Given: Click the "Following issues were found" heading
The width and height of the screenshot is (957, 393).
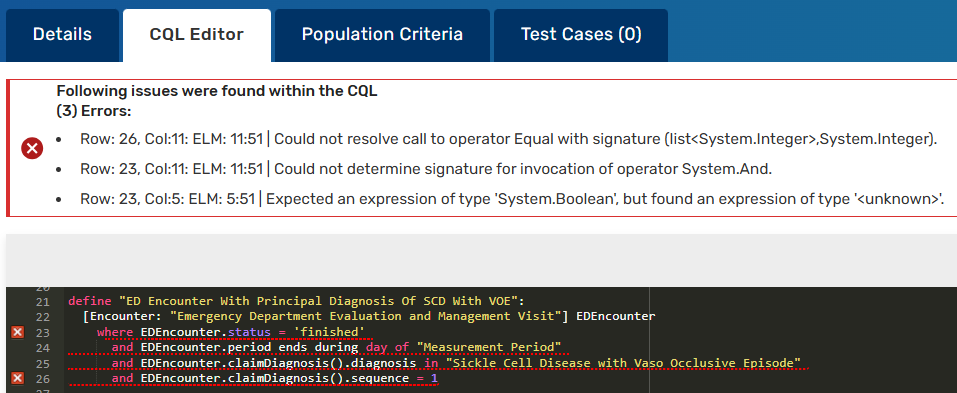Looking at the screenshot, I should point(217,92).
